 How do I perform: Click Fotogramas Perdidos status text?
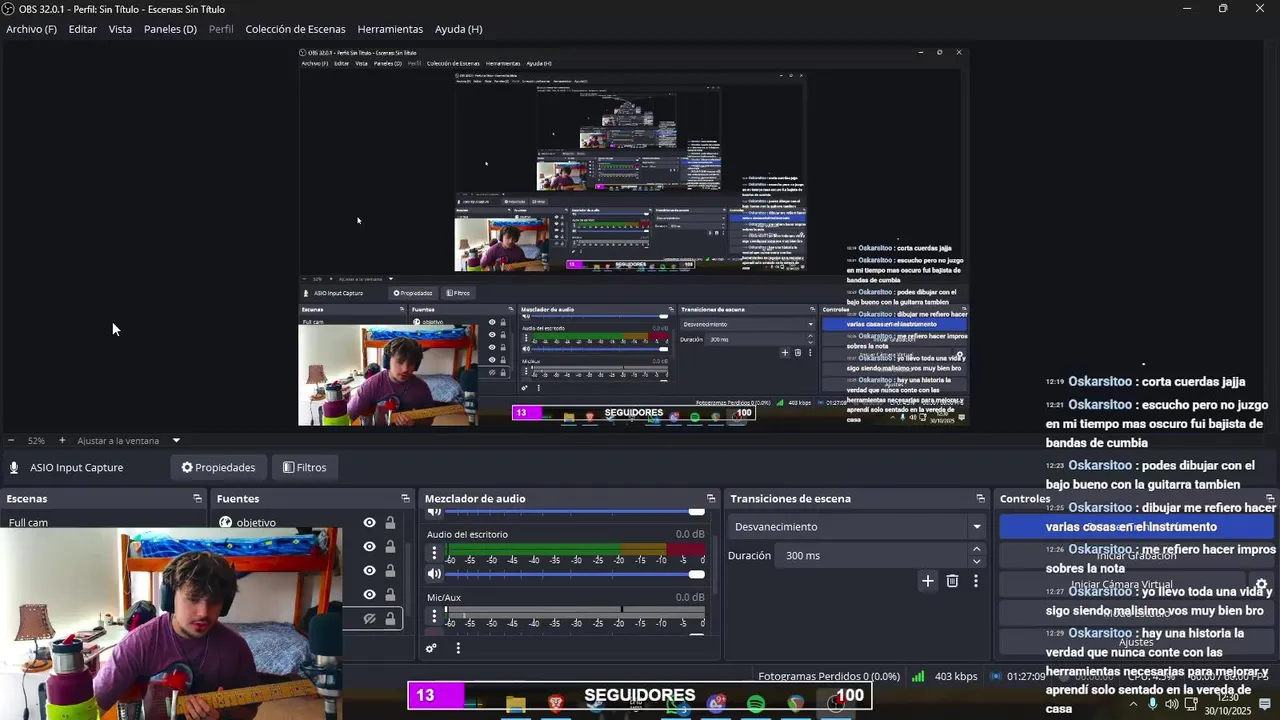click(x=829, y=676)
